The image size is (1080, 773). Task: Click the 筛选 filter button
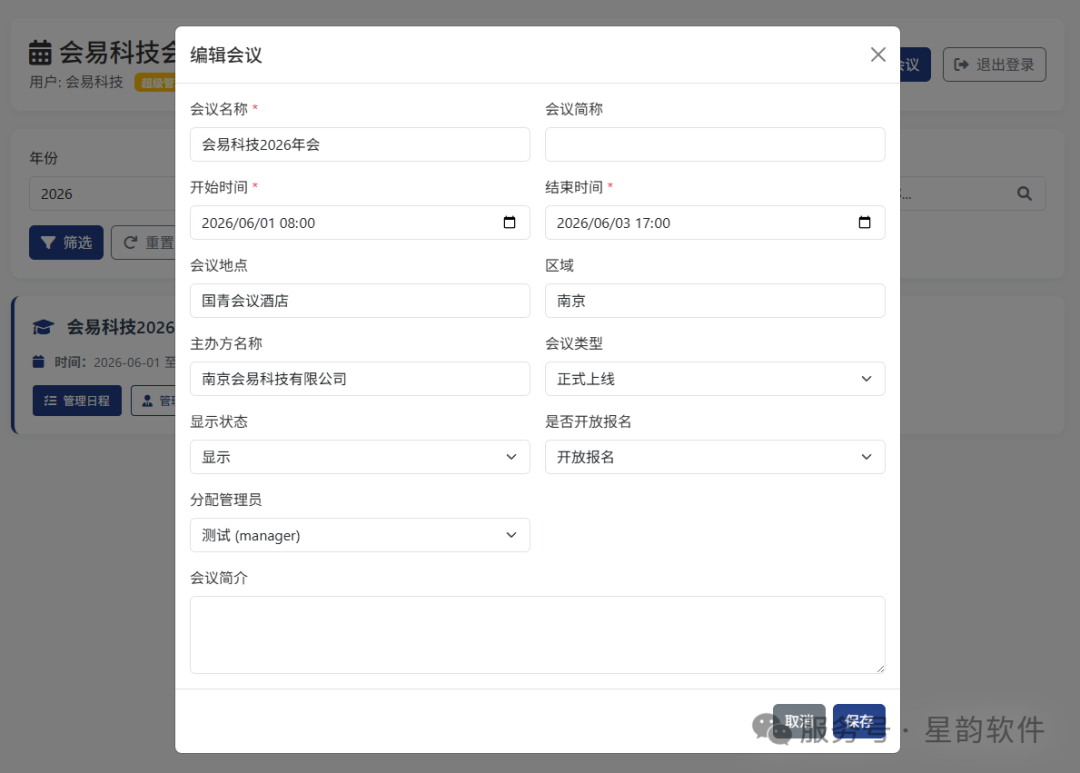coord(66,243)
